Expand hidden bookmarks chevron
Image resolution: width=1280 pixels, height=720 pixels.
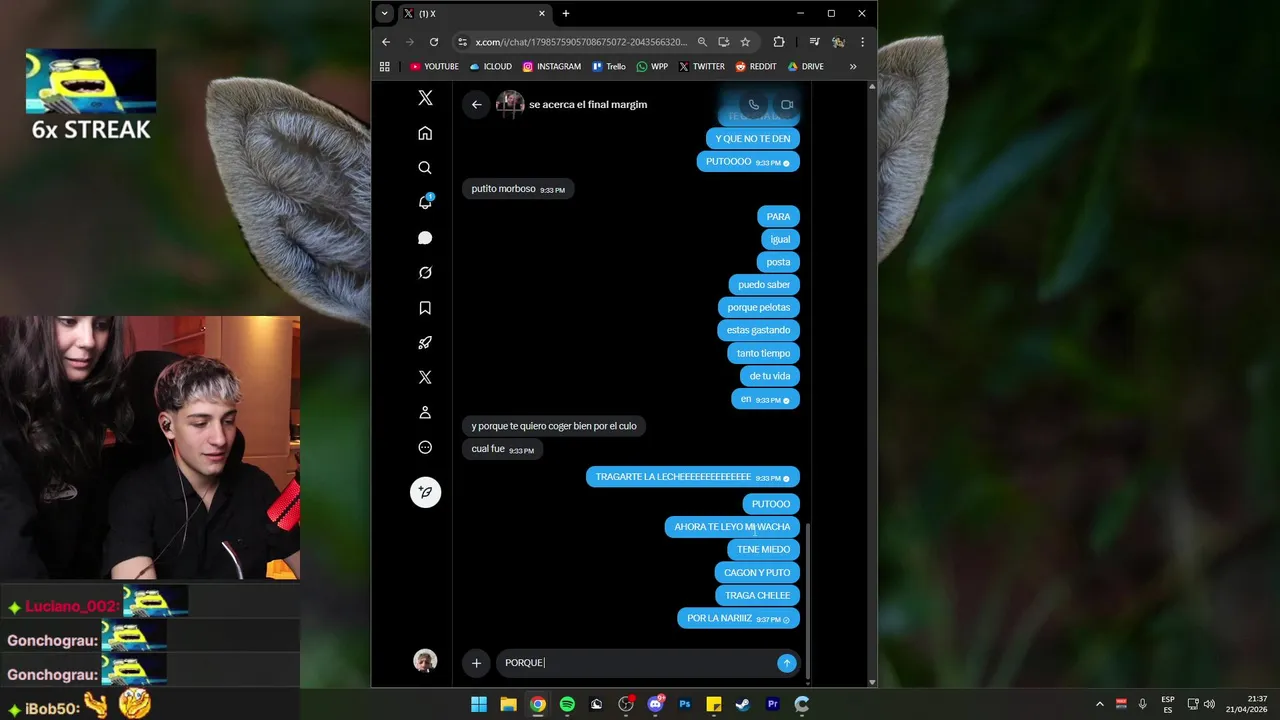tap(853, 67)
